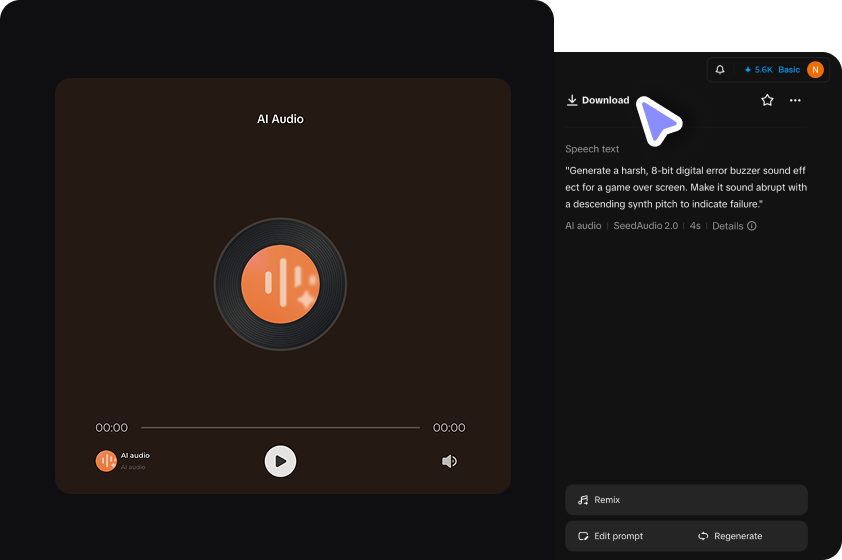The height and width of the screenshot is (560, 842).
Task: Click the Edit prompt pencil icon
Action: coord(583,536)
